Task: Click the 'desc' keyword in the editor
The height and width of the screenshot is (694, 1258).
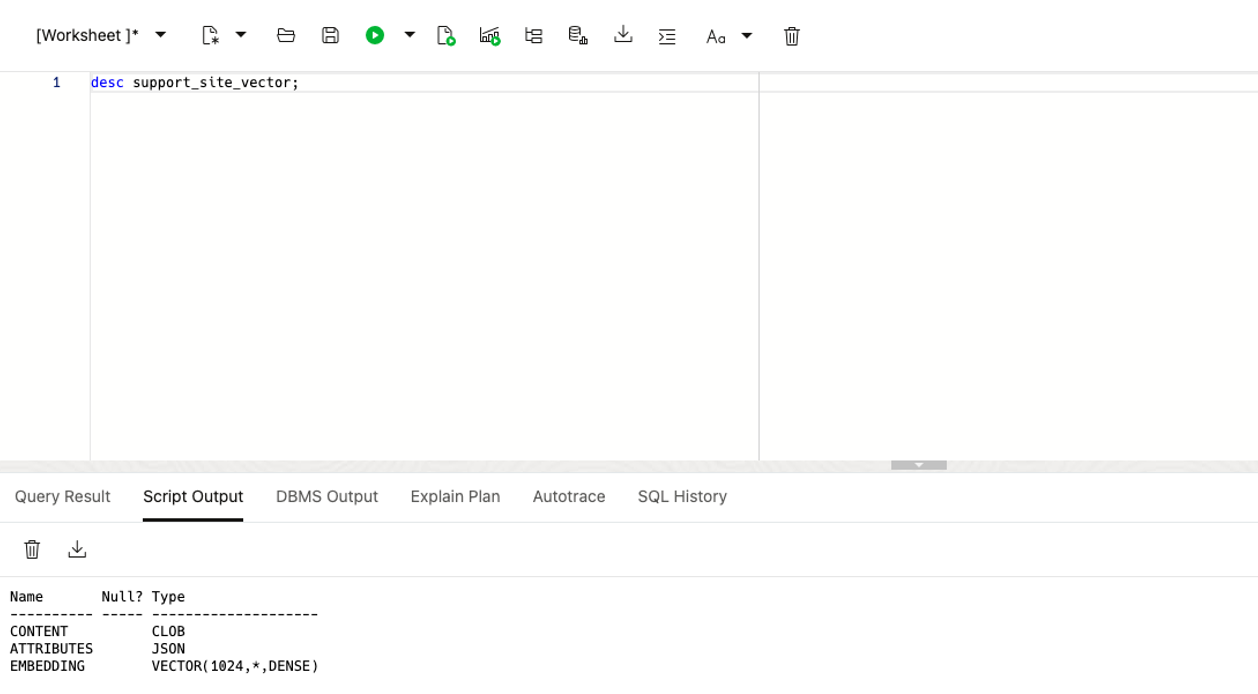Action: 107,82
